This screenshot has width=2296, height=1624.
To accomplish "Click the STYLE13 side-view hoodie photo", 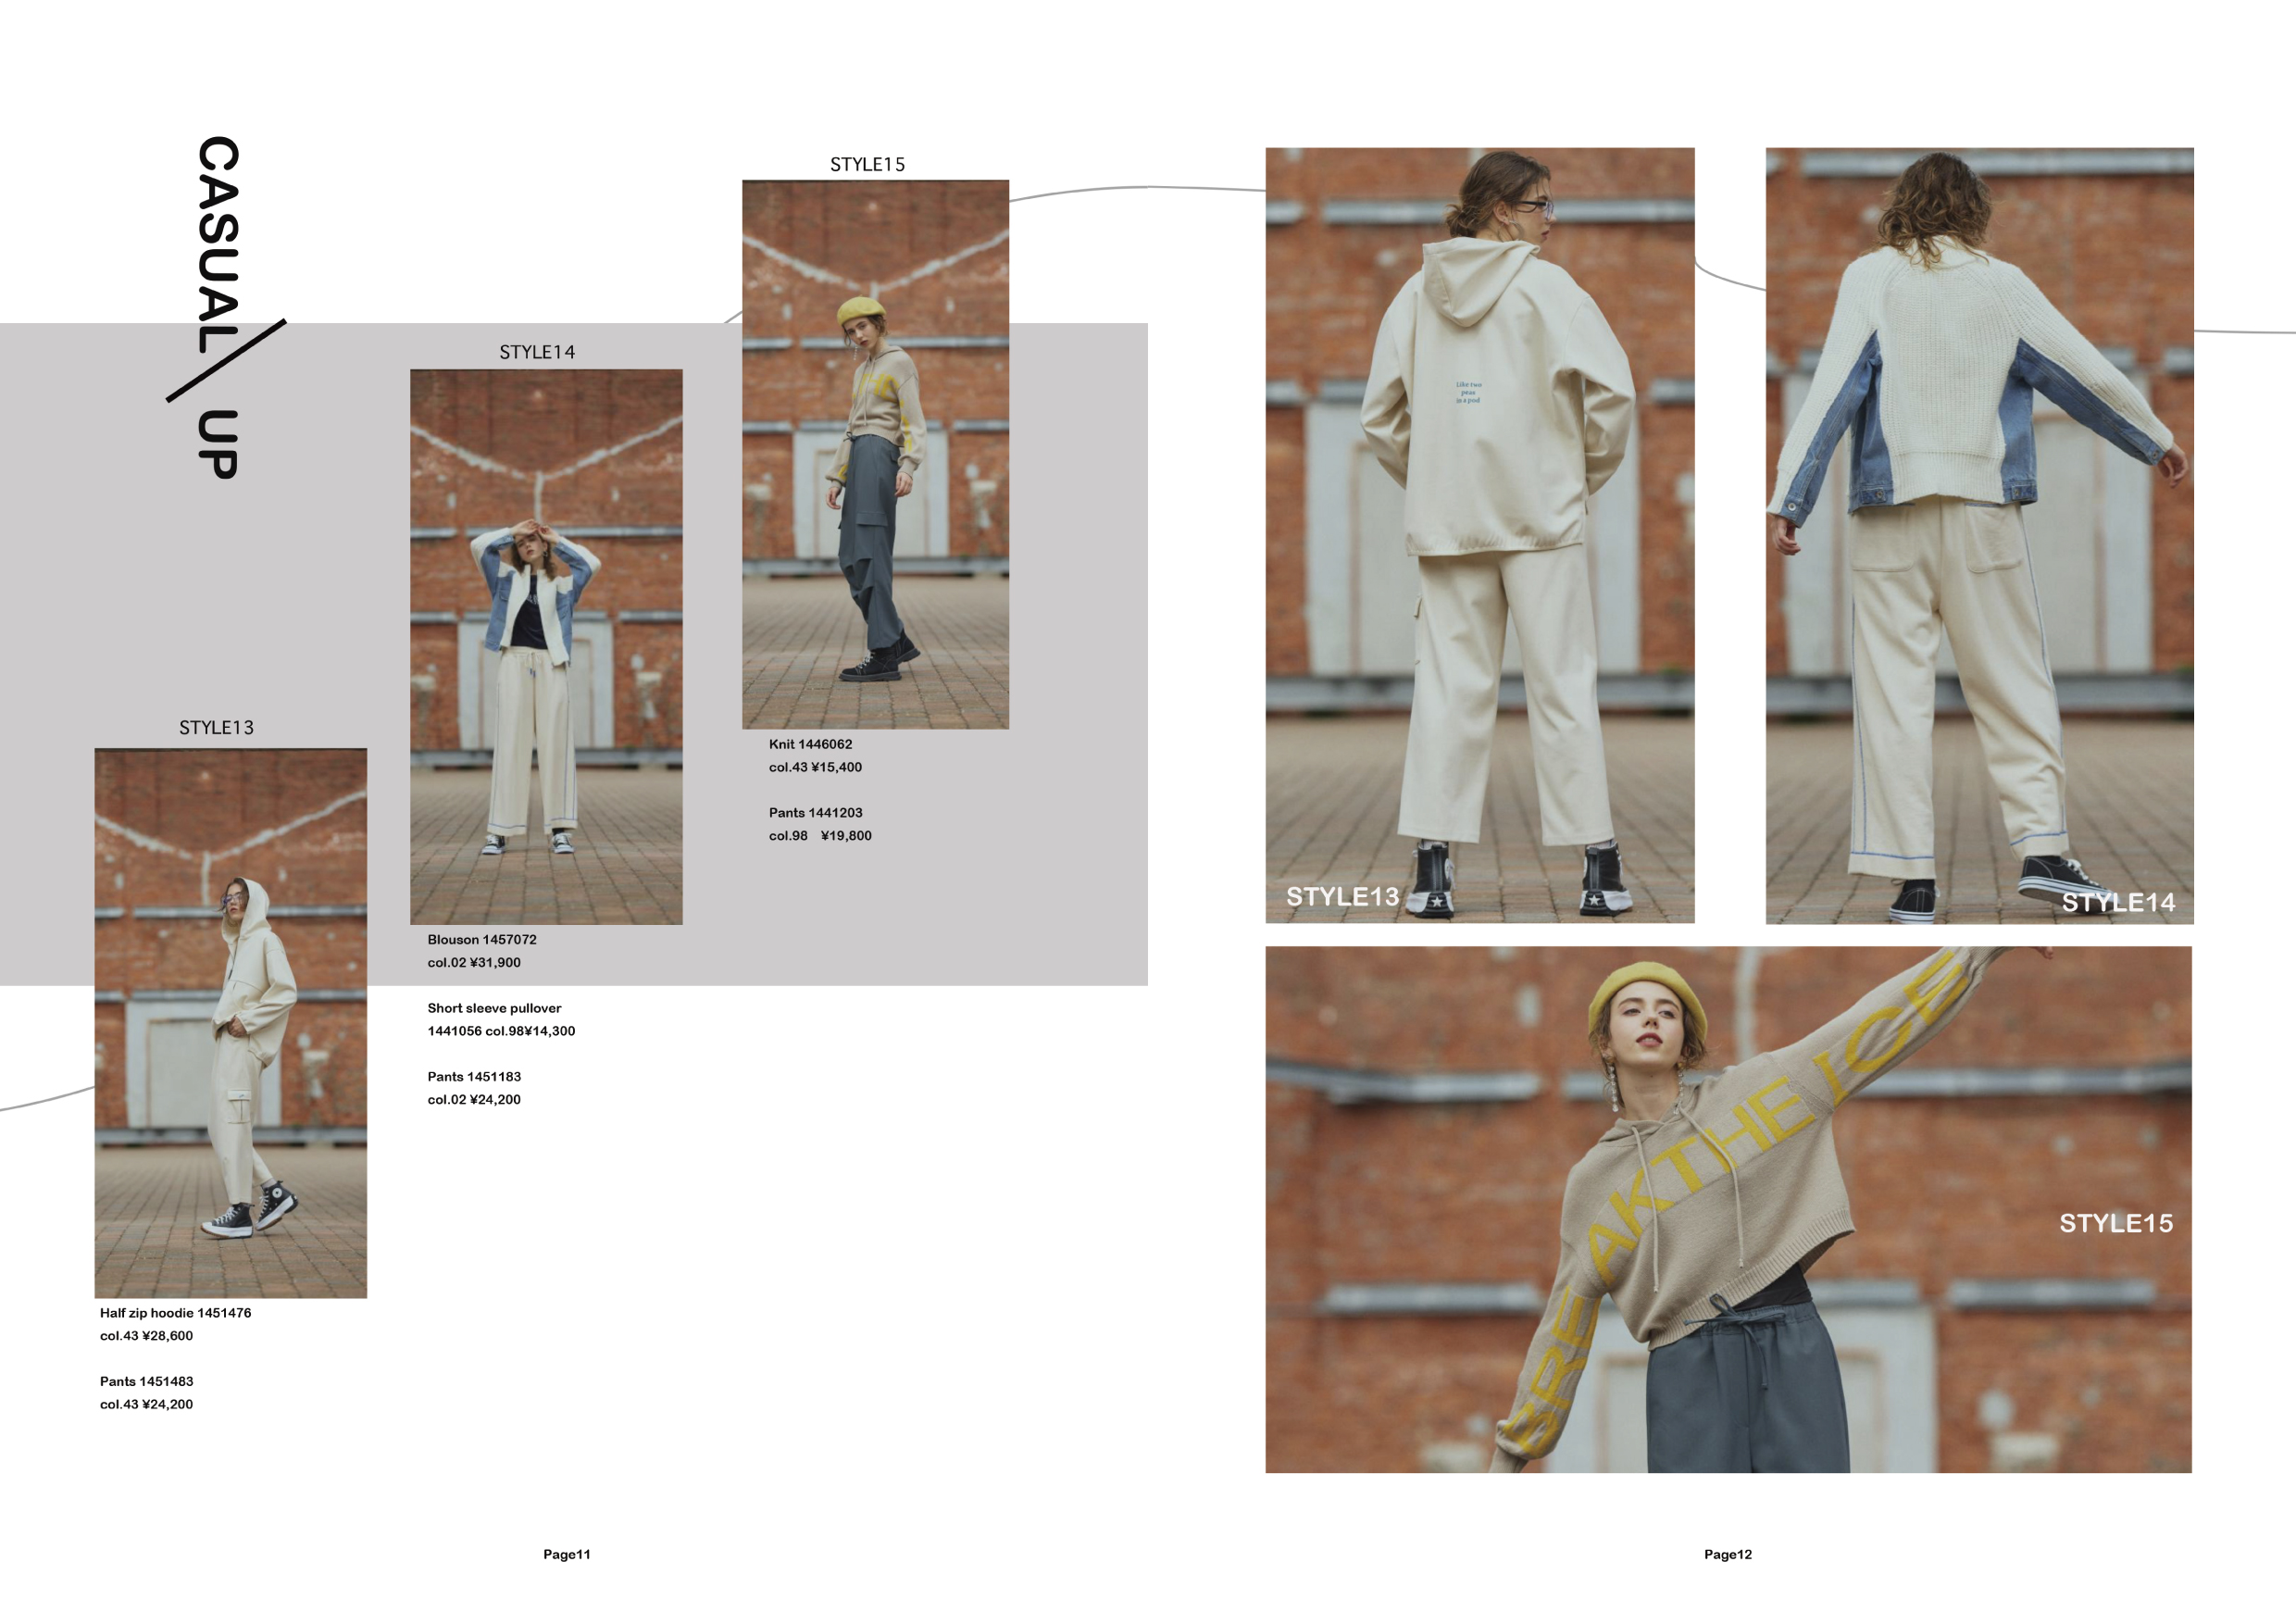I will click(230, 1022).
